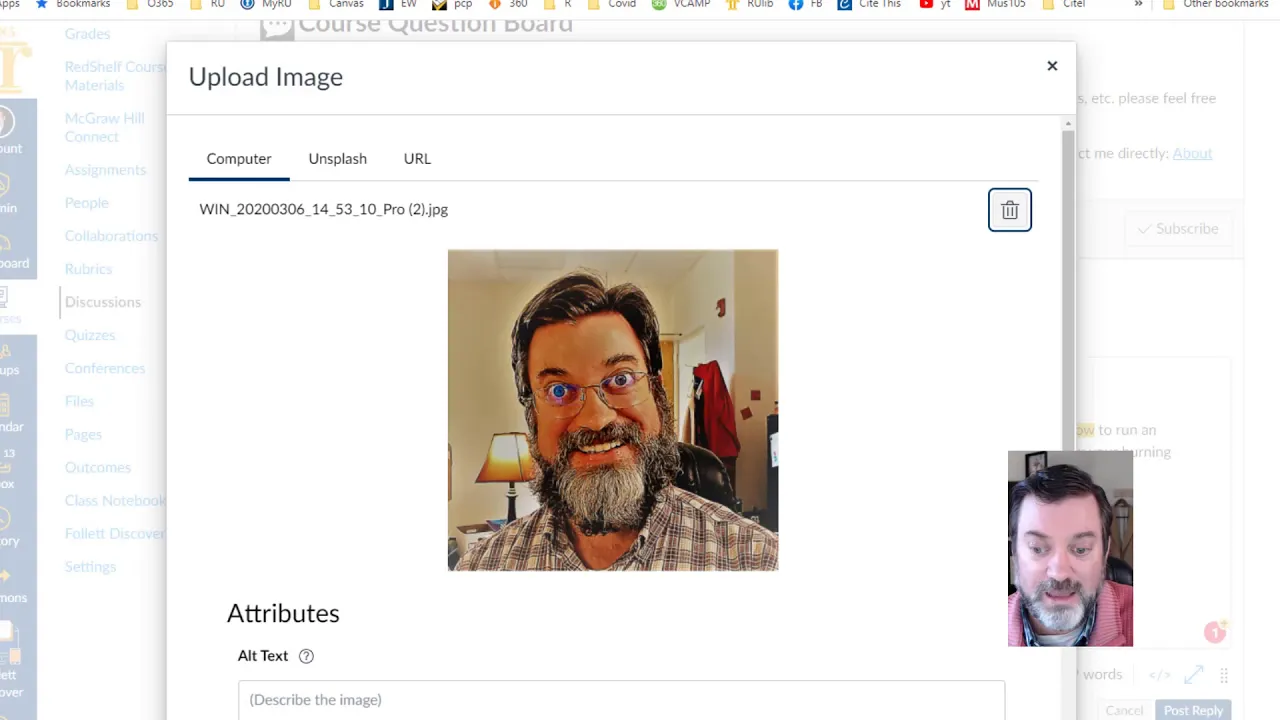
Task: Go to Assignments in course menu
Action: click(105, 170)
